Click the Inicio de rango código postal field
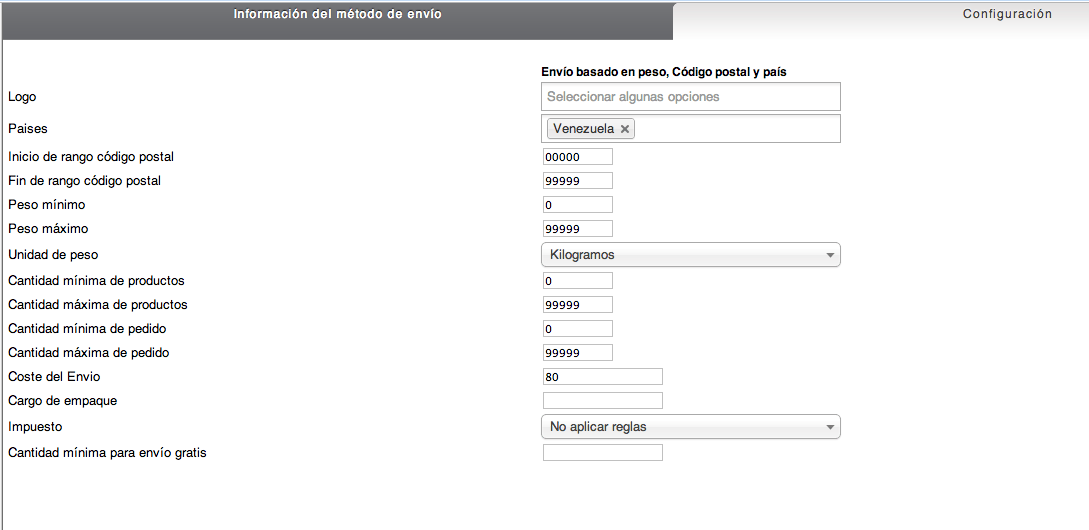This screenshot has width=1089, height=530. click(578, 157)
